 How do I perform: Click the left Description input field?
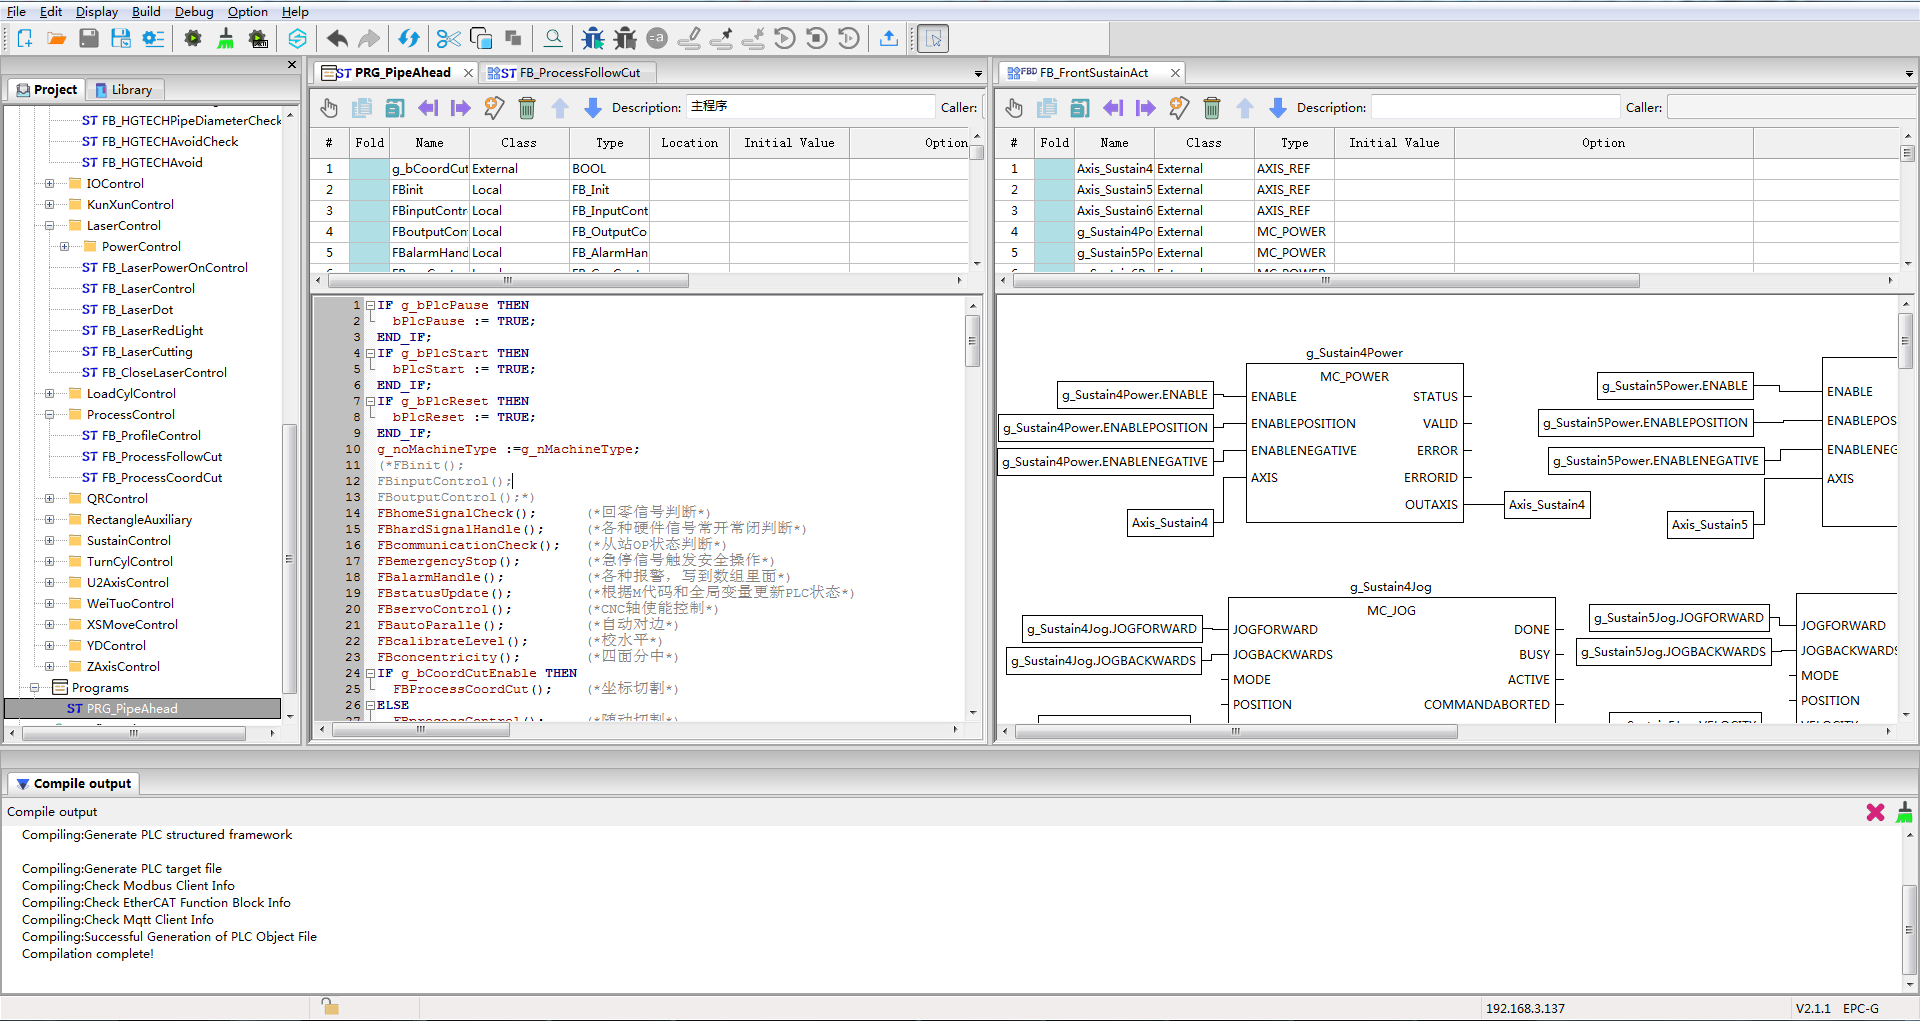pyautogui.click(x=810, y=107)
